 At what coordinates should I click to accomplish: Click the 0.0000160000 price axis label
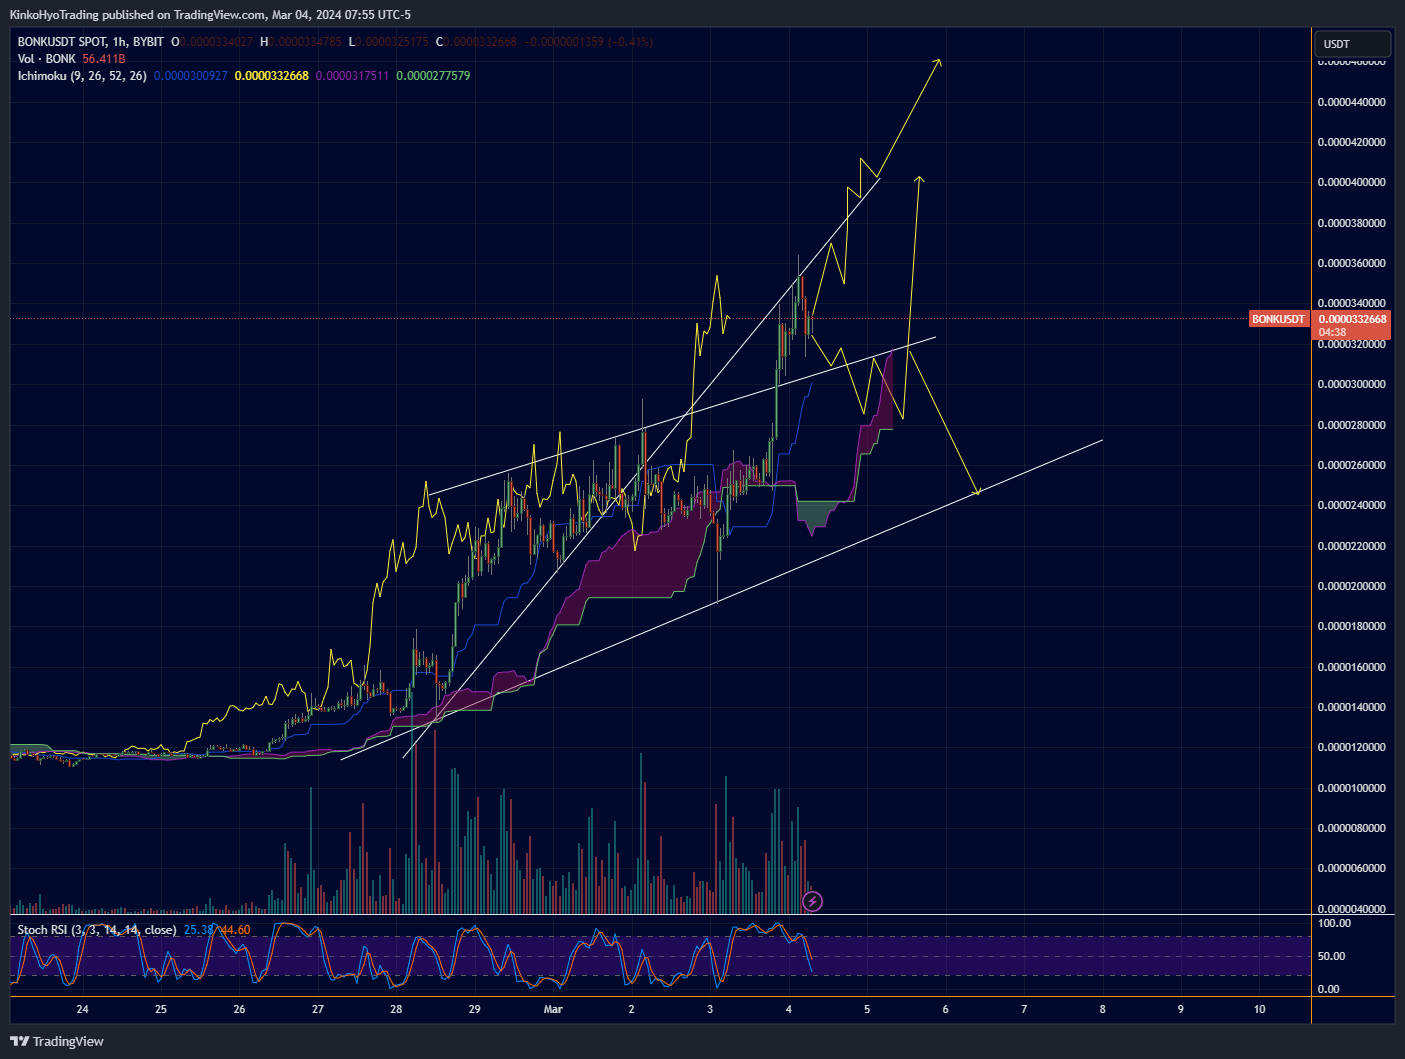(x=1351, y=667)
